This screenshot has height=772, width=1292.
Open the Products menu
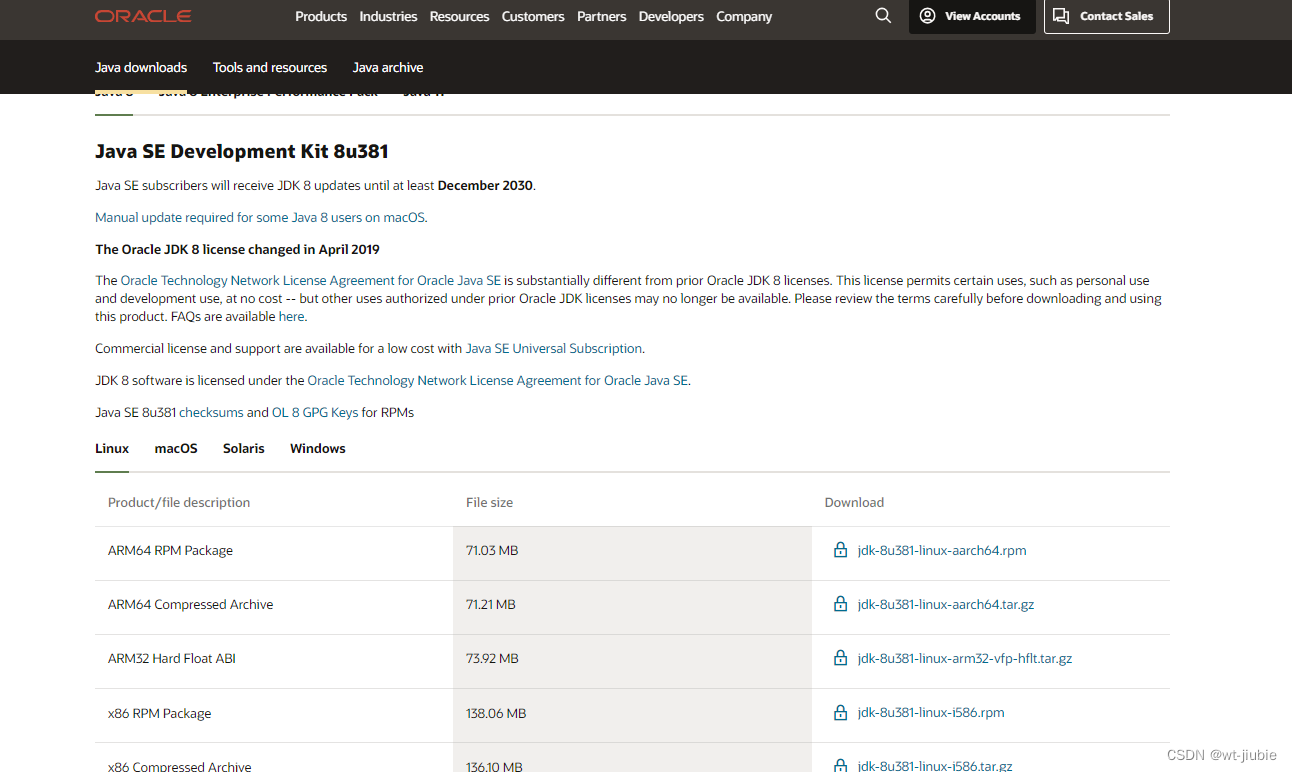pos(321,16)
